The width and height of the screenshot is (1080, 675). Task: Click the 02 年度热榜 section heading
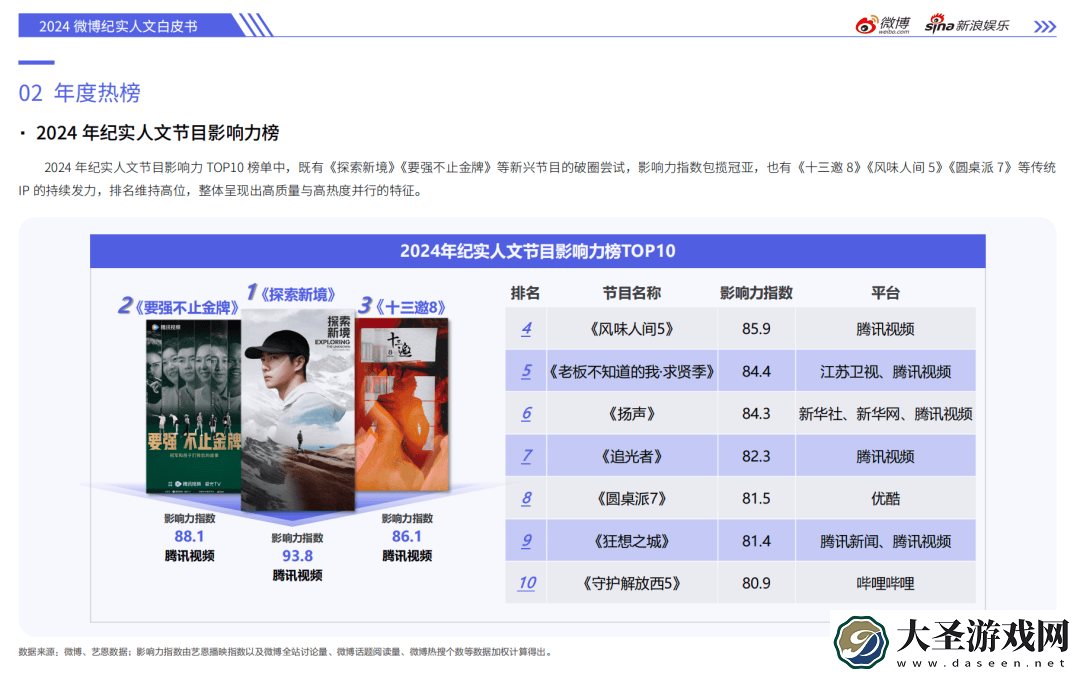pyautogui.click(x=79, y=92)
